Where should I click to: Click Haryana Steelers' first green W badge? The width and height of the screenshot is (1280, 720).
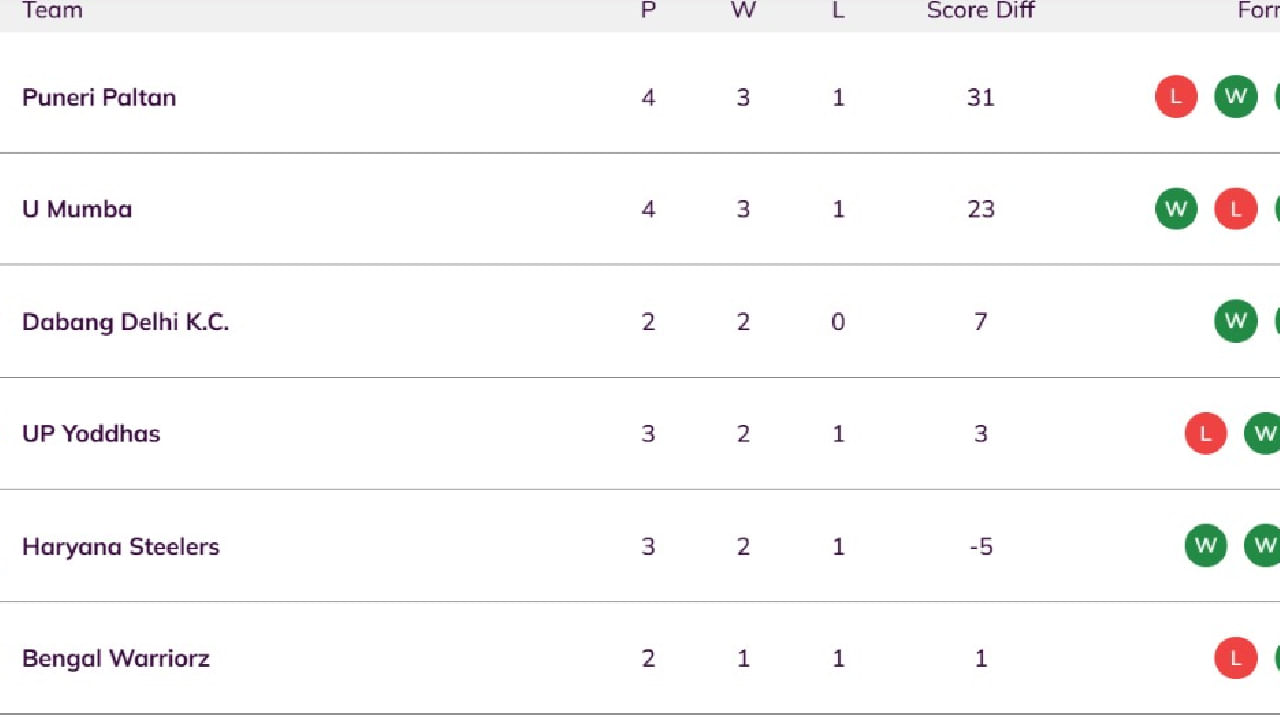pos(1206,546)
